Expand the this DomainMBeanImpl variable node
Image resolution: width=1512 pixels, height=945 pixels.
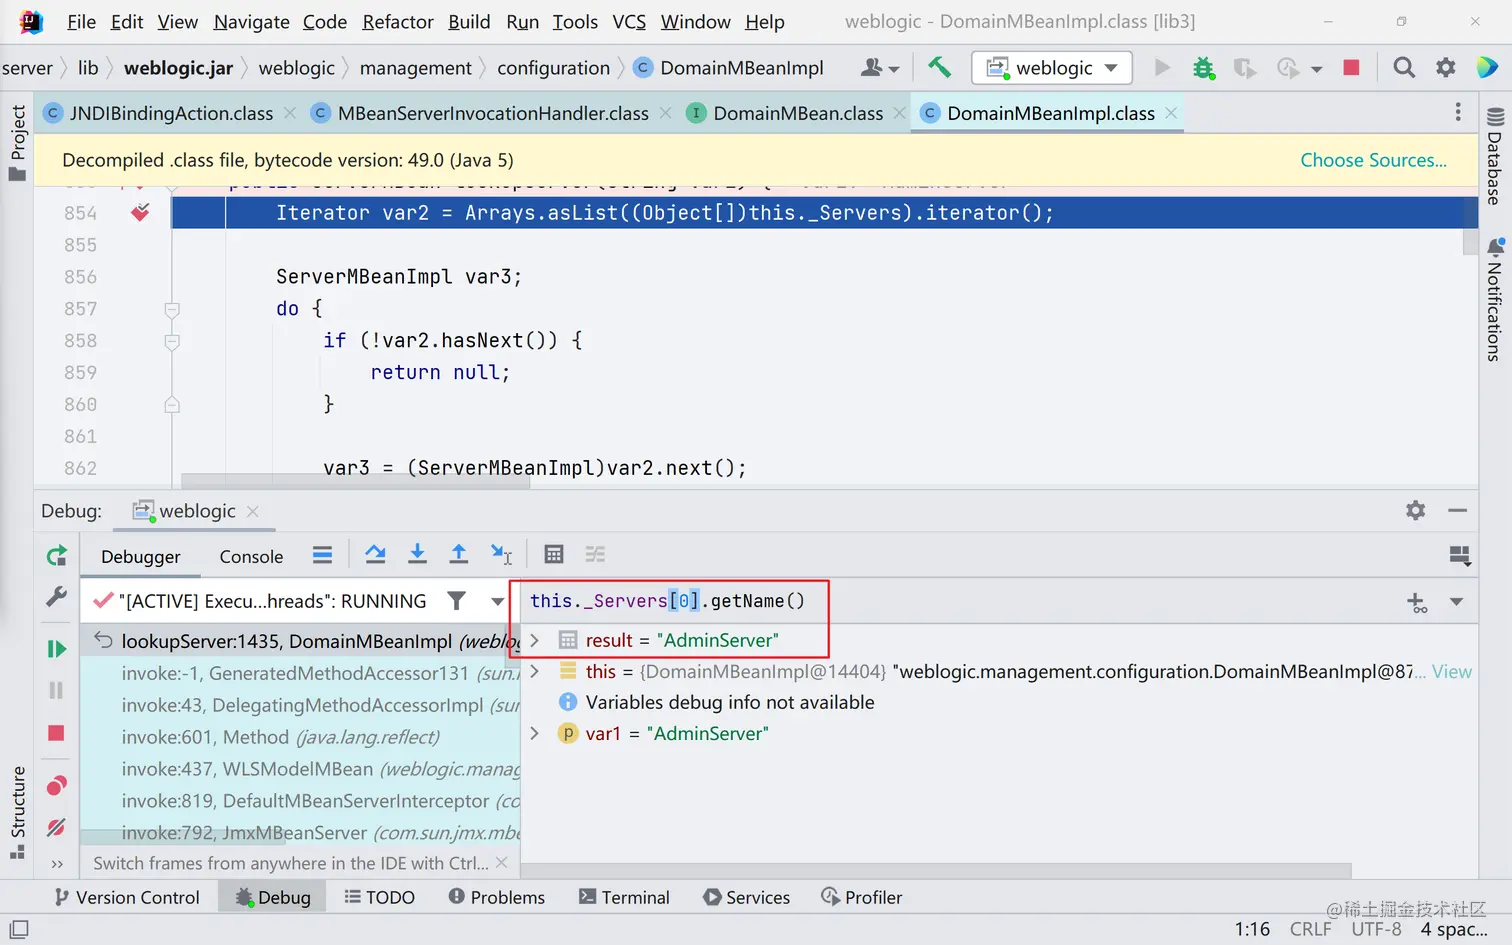pos(534,671)
